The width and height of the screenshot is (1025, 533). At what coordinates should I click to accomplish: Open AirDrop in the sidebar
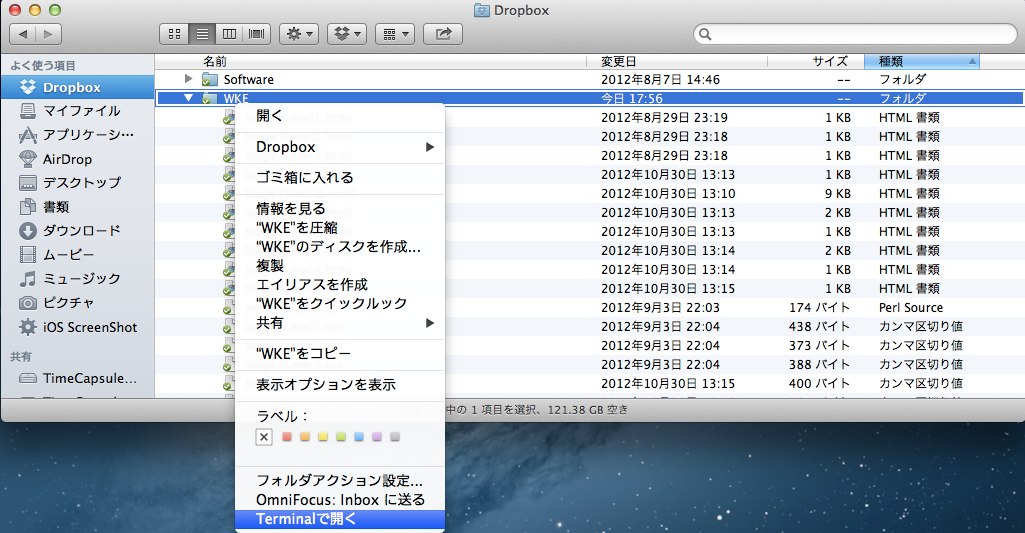pos(78,160)
